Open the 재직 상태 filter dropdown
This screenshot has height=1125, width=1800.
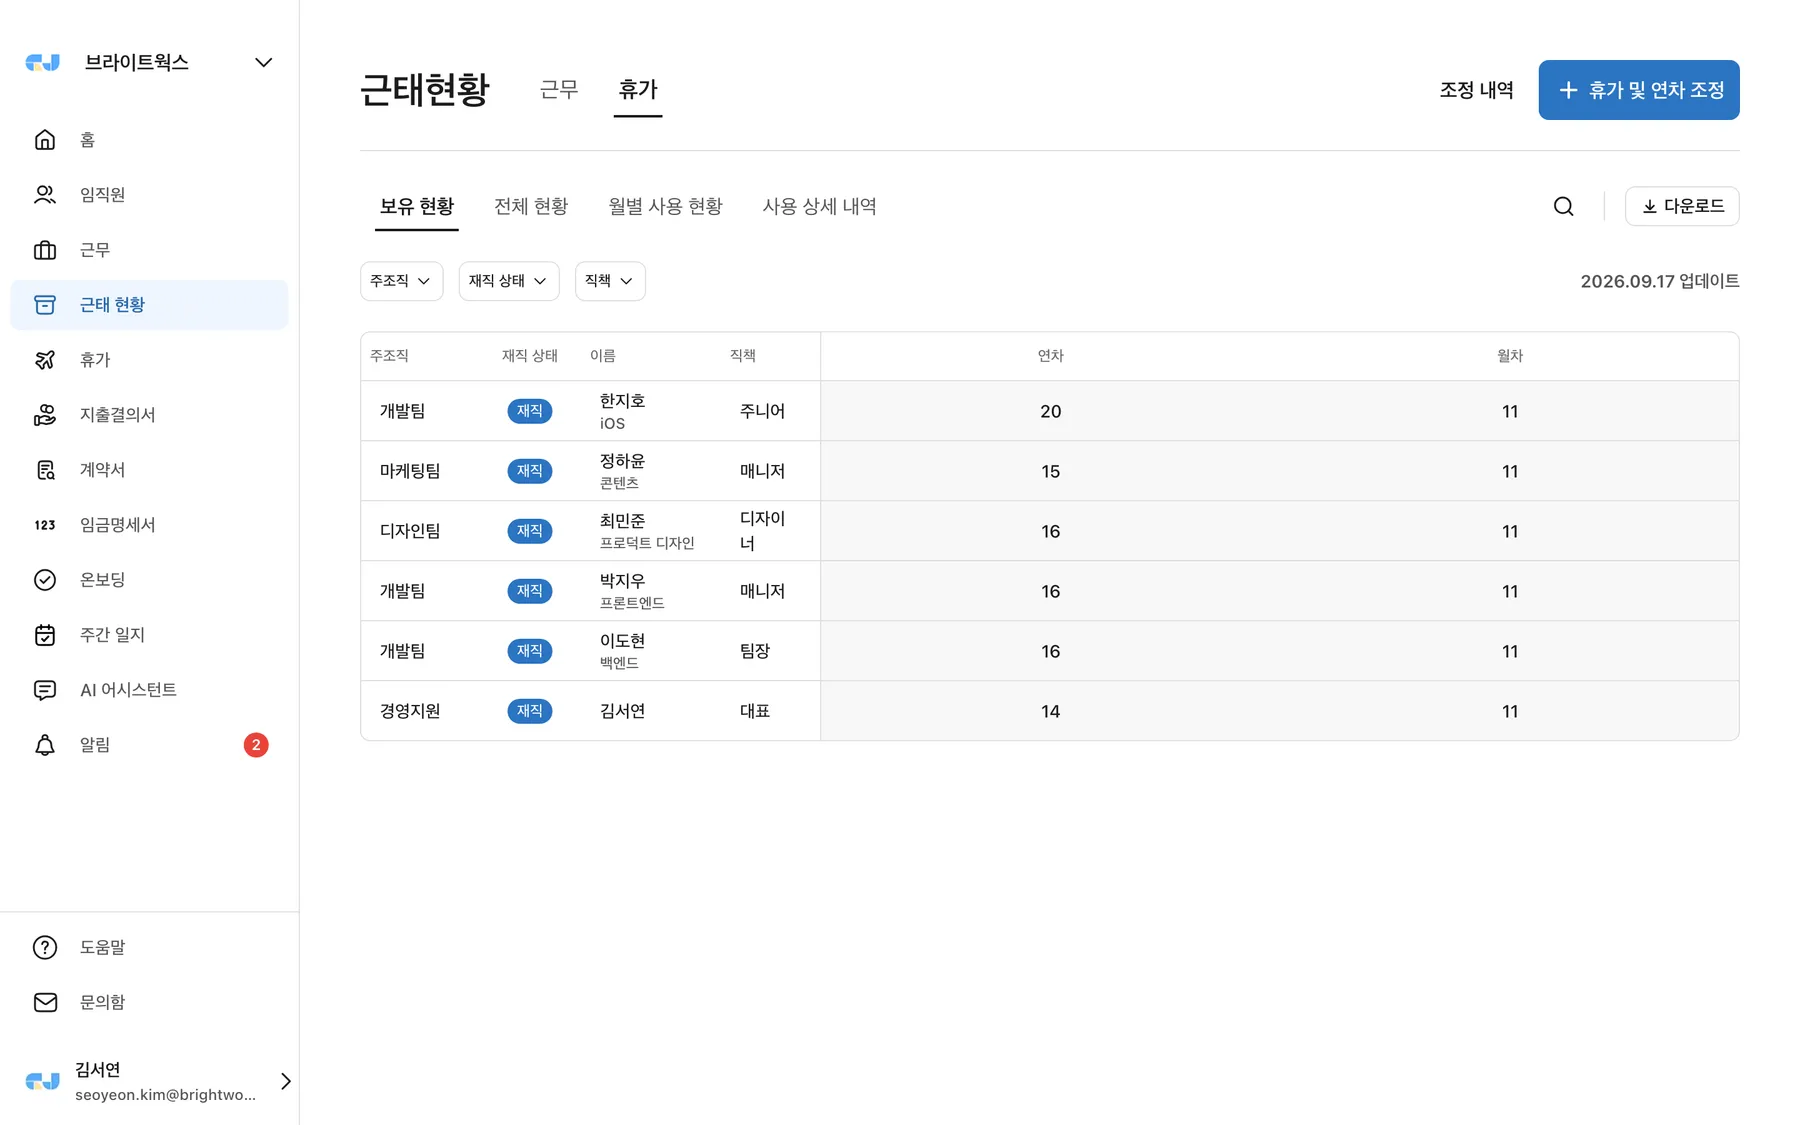point(509,281)
